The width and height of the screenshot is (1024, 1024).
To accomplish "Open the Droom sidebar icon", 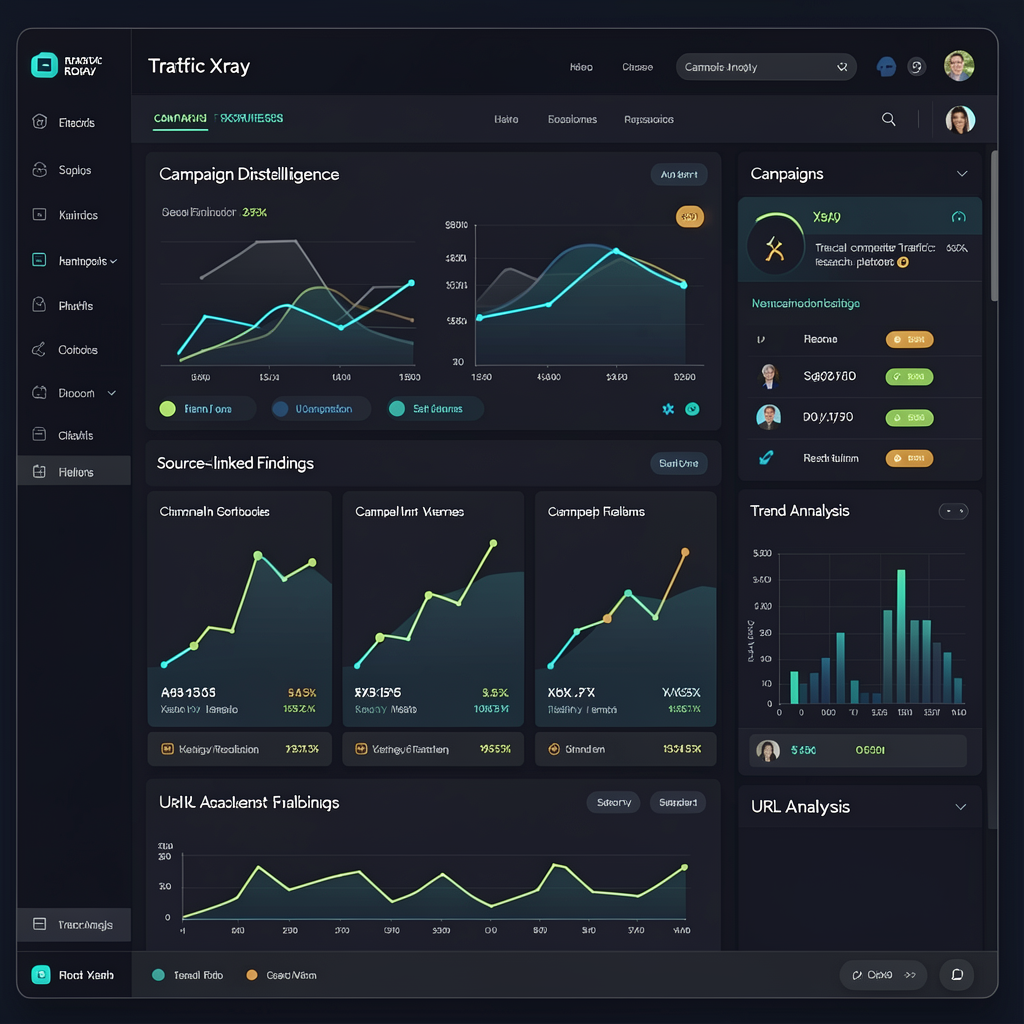I will 39,392.
